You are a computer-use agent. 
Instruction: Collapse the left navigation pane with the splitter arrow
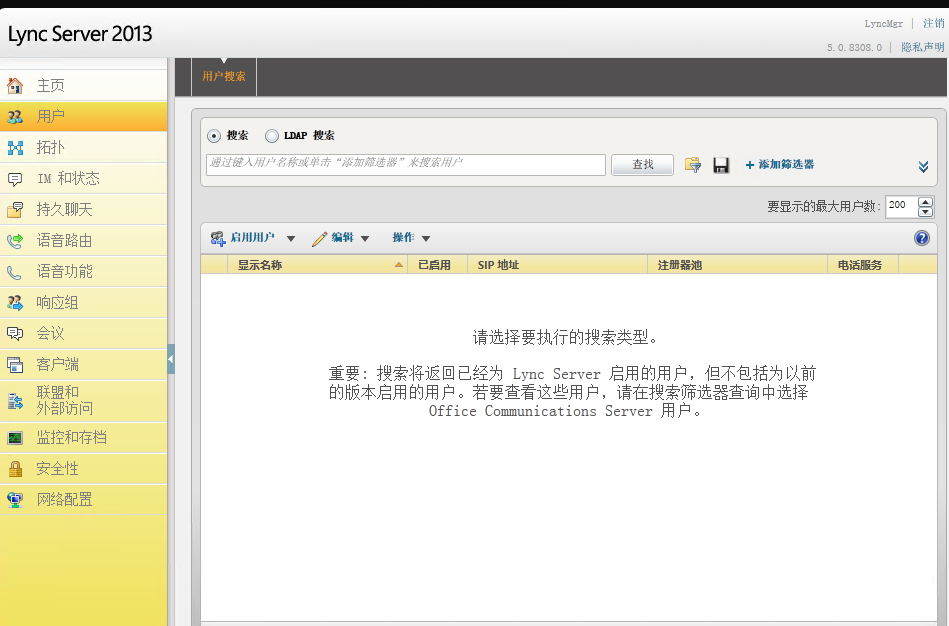[x=171, y=359]
